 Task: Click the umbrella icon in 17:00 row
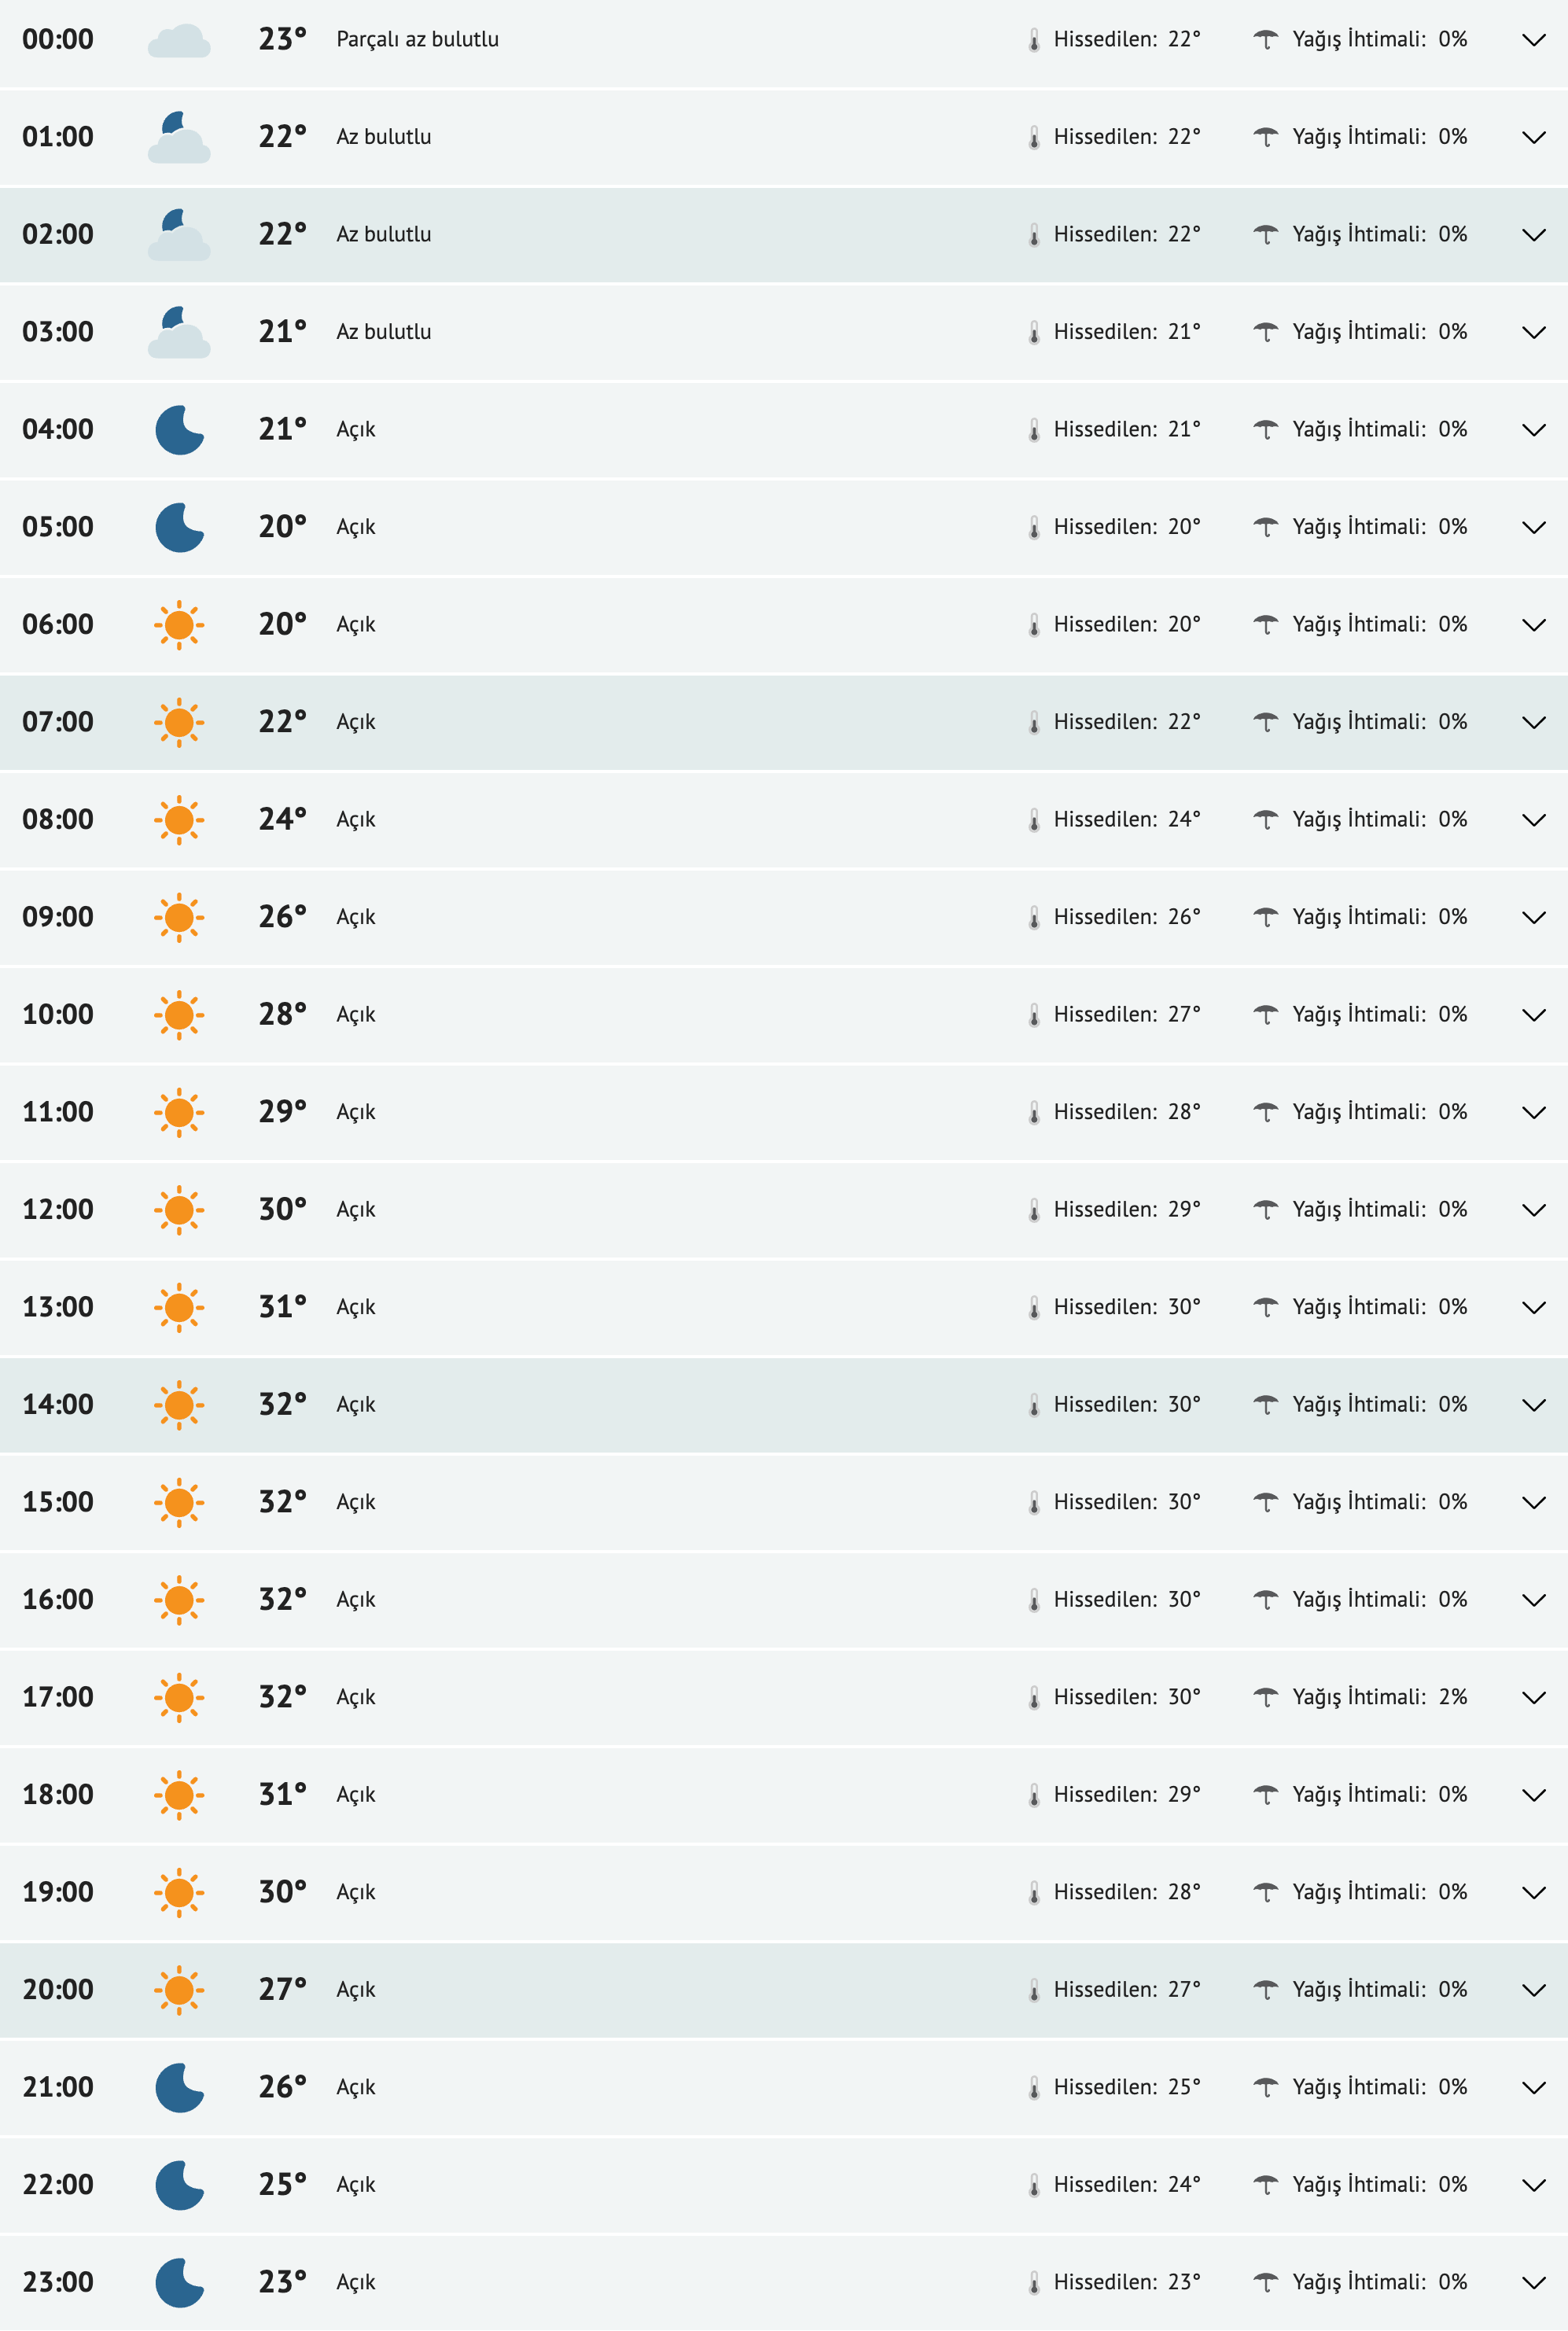pos(1266,1697)
